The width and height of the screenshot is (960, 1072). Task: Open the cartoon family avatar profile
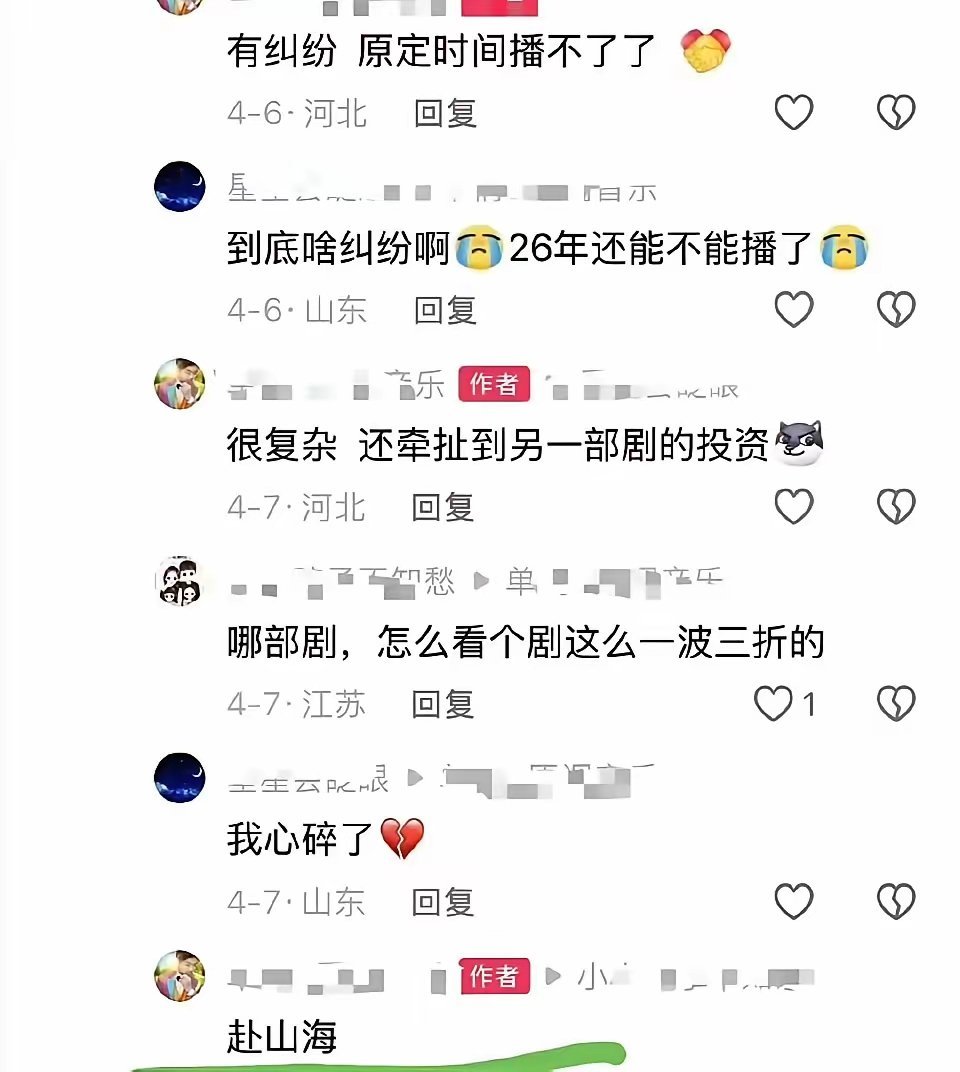(180, 580)
